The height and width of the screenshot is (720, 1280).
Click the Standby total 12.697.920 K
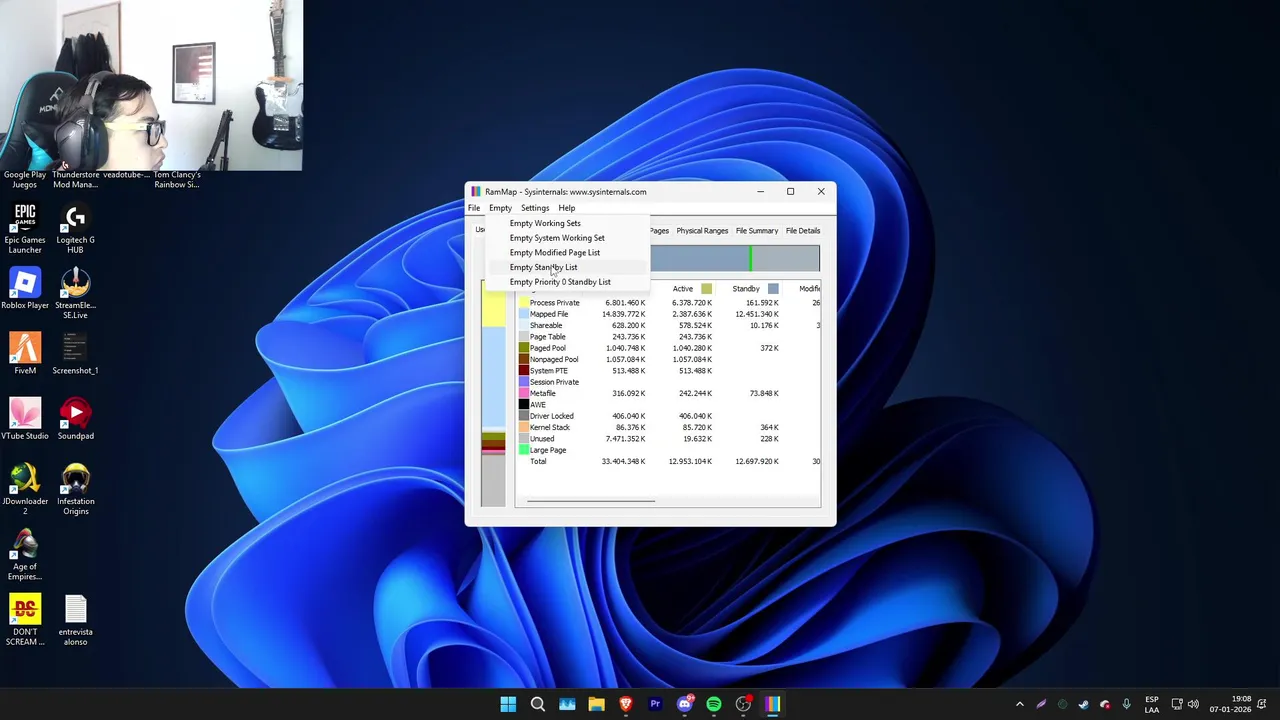(757, 461)
